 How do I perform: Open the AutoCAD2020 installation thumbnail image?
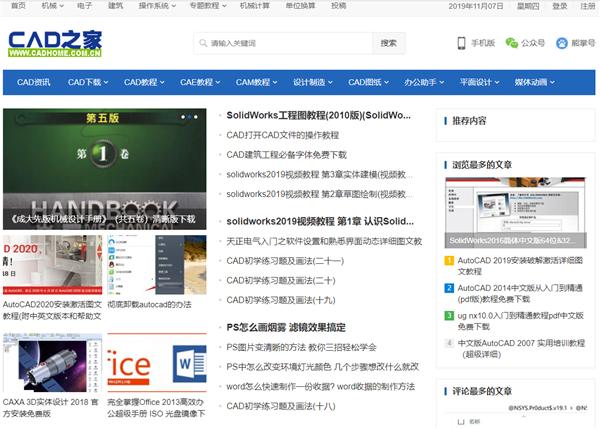pos(52,265)
